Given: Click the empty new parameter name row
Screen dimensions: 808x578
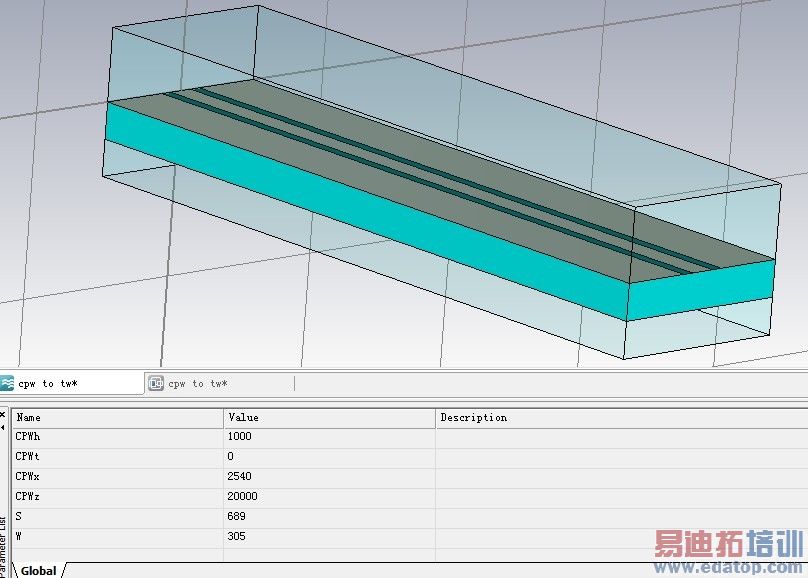Looking at the screenshot, I should pyautogui.click(x=118, y=555).
